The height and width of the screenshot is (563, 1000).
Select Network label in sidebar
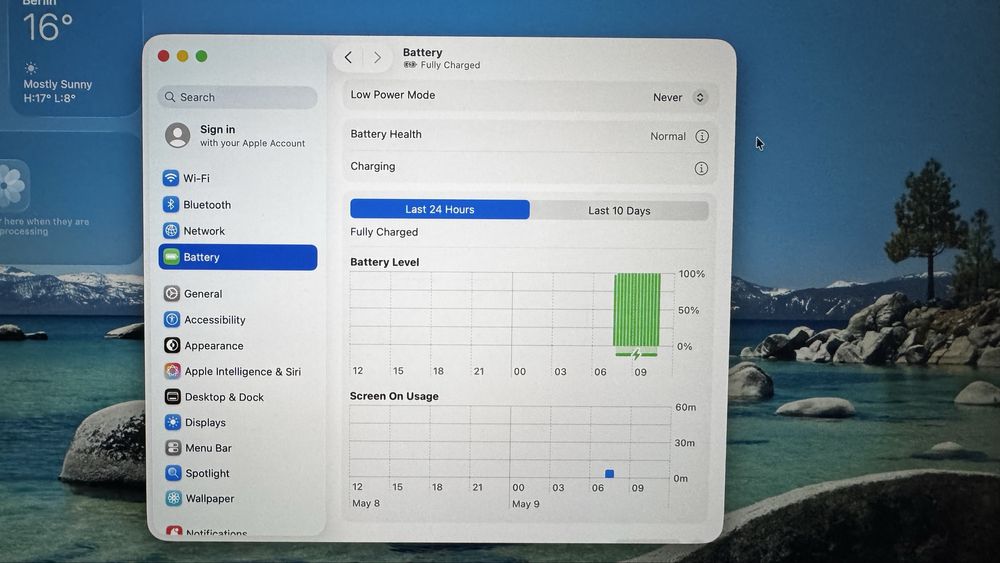pyautogui.click(x=204, y=231)
